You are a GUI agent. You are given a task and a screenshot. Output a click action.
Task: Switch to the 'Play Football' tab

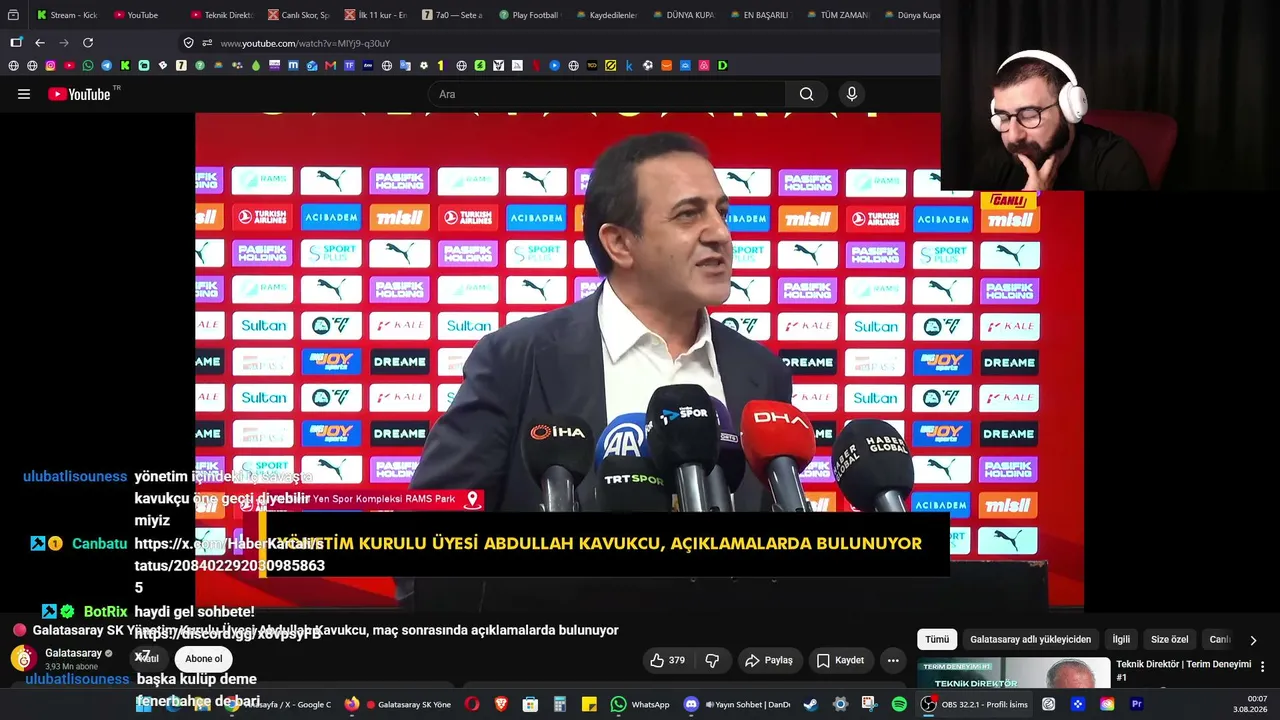tap(529, 15)
